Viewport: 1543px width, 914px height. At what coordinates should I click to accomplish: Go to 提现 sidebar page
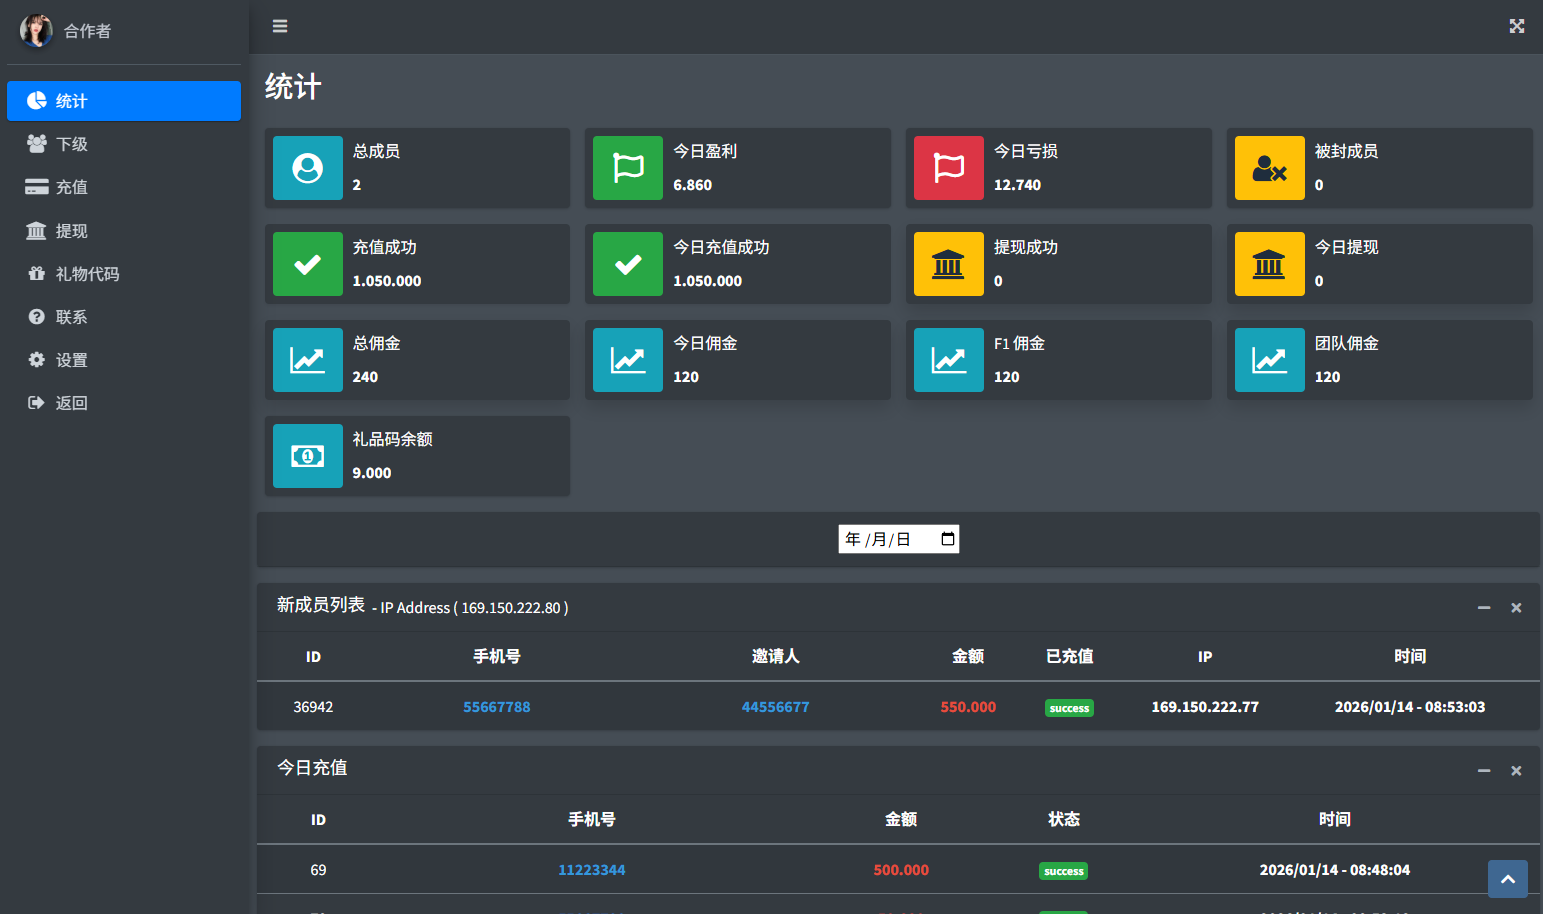(x=72, y=231)
